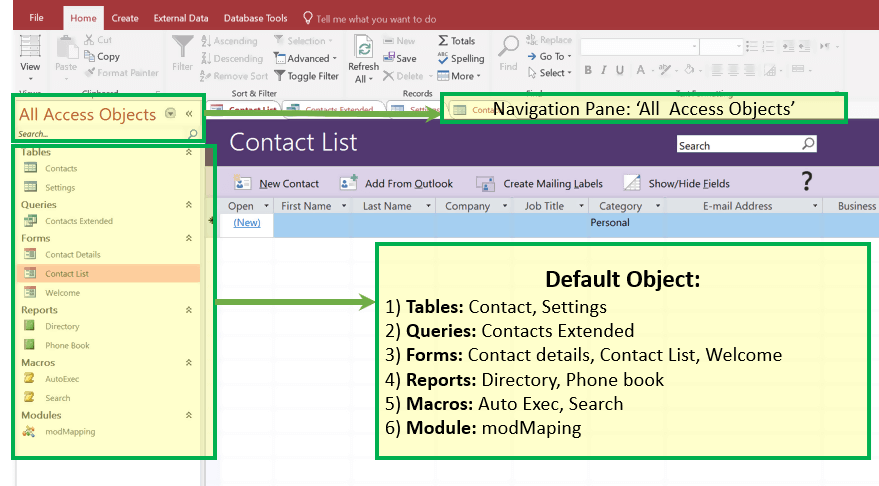The width and height of the screenshot is (879, 486).
Task: Open the Contacts Extended query
Action: tap(78, 221)
